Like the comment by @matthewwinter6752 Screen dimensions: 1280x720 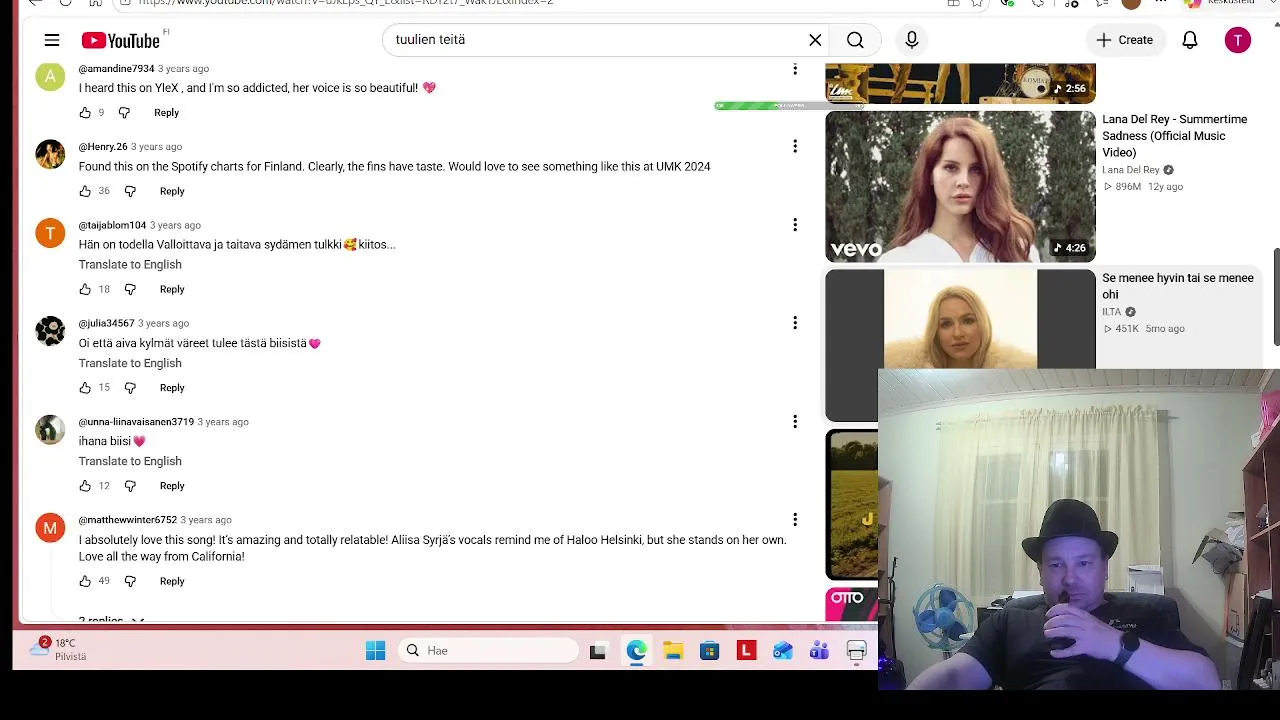(85, 581)
